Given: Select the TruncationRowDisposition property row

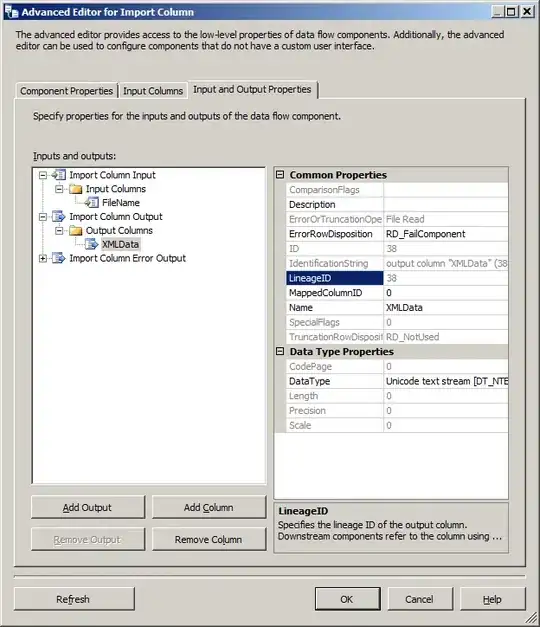Looking at the screenshot, I should pyautogui.click(x=397, y=337).
